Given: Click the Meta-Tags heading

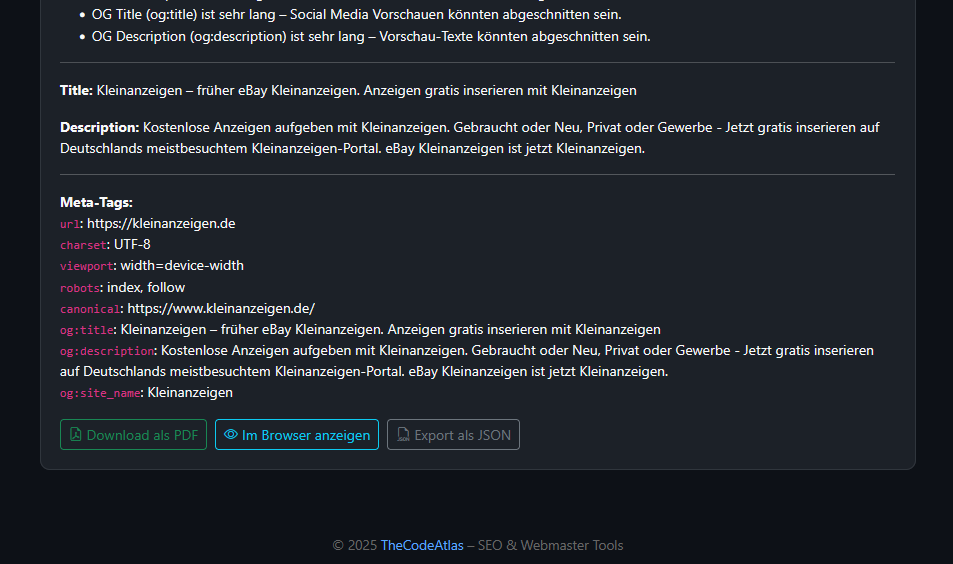Looking at the screenshot, I should click(x=96, y=202).
